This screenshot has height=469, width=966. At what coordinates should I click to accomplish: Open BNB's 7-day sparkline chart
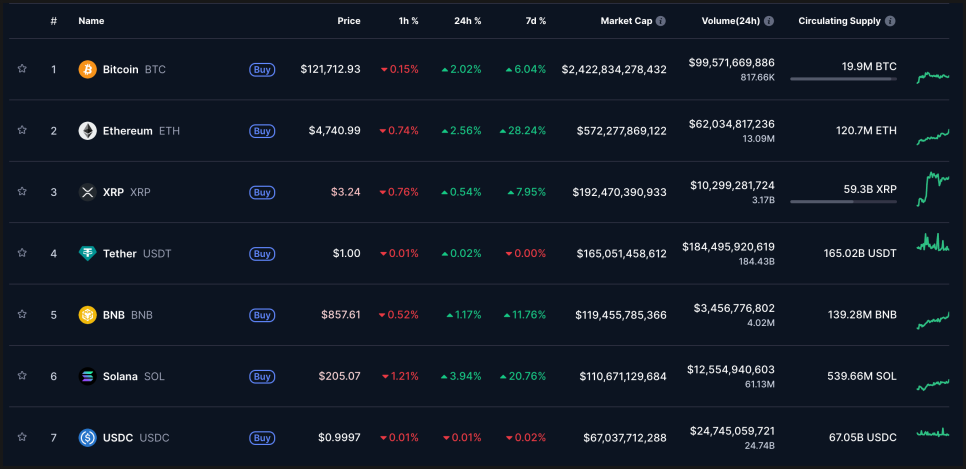tap(933, 320)
